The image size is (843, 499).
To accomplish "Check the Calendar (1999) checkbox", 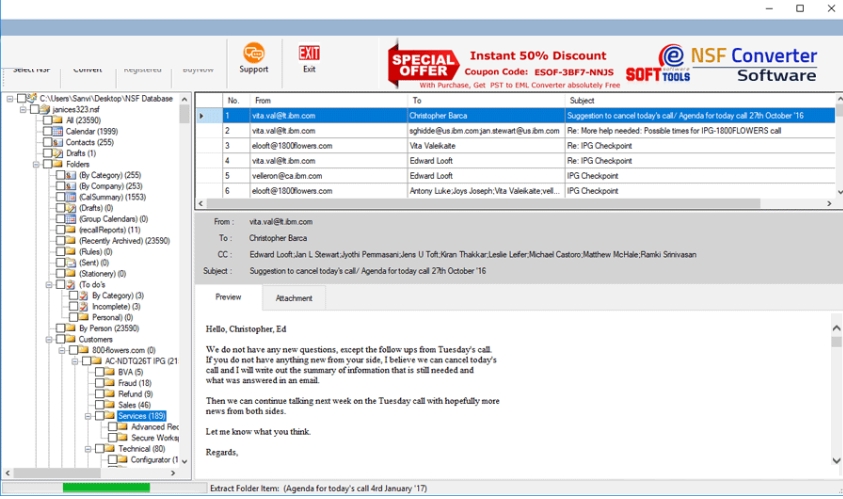I will tap(47, 131).
